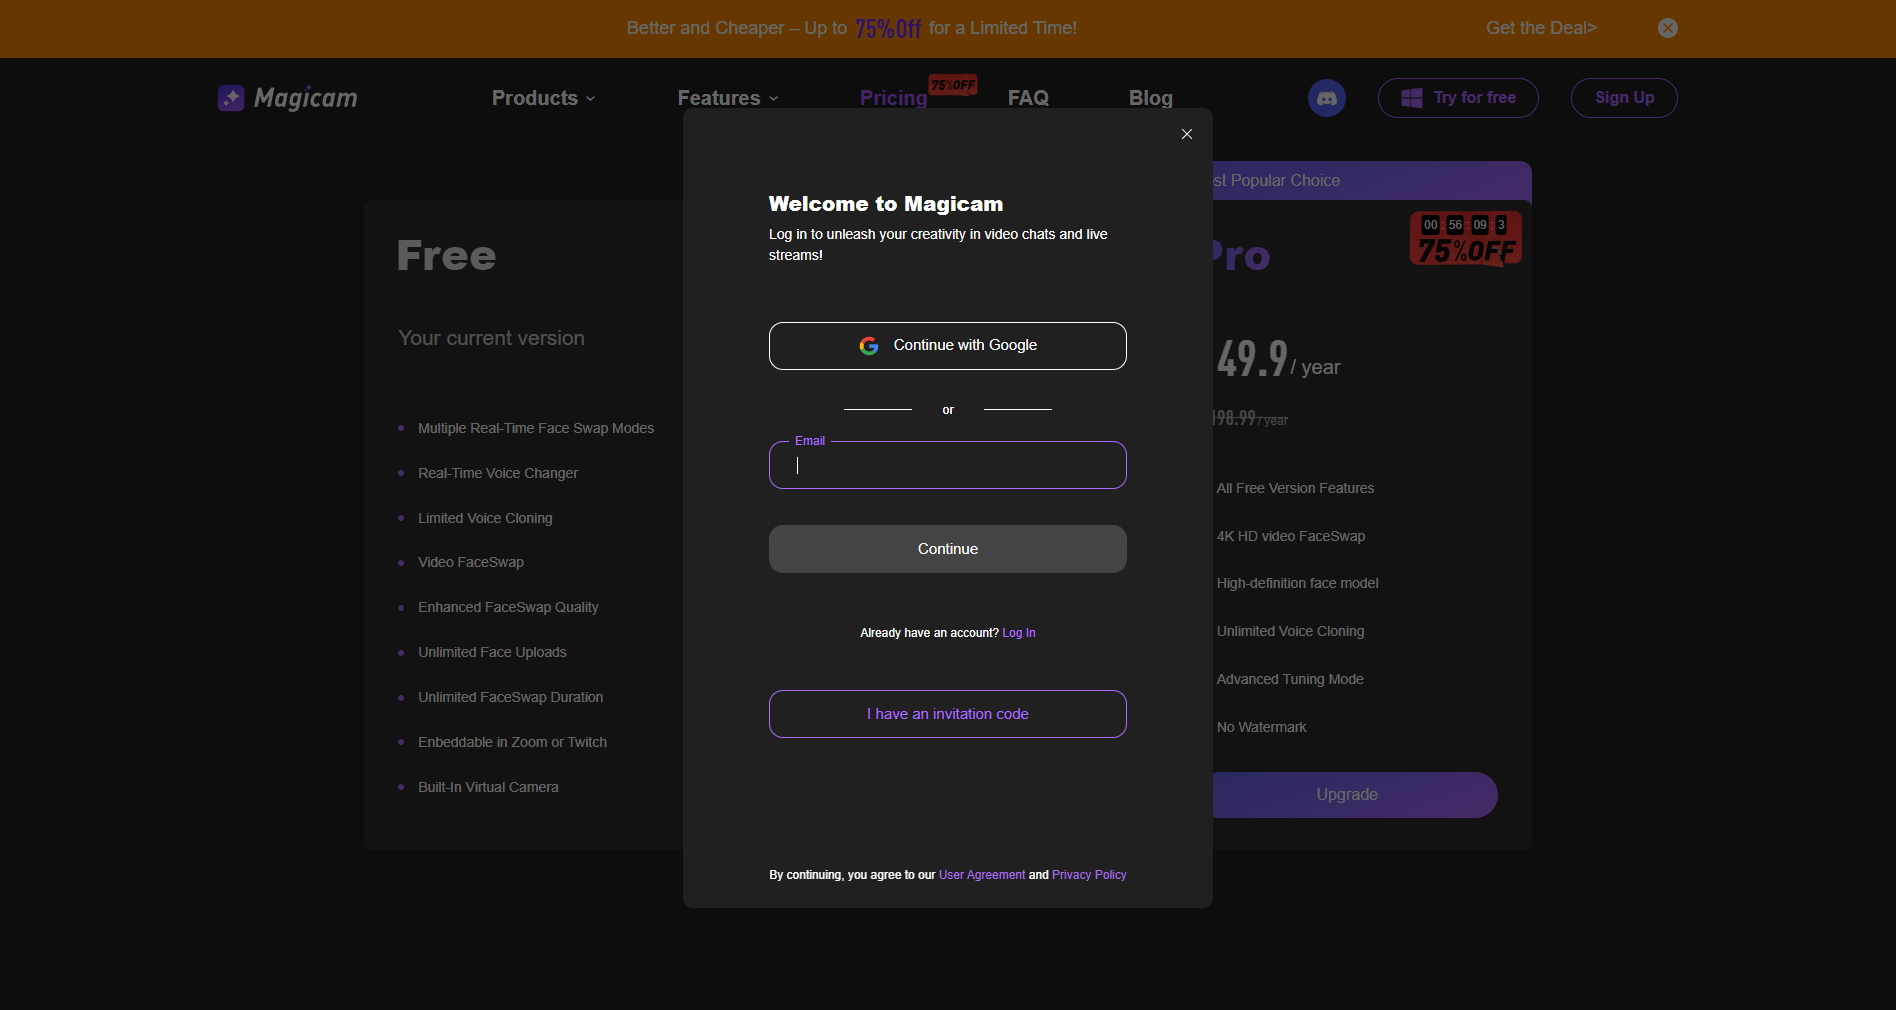Click 'No Watermark' feature text
The width and height of the screenshot is (1896, 1010).
(1261, 727)
